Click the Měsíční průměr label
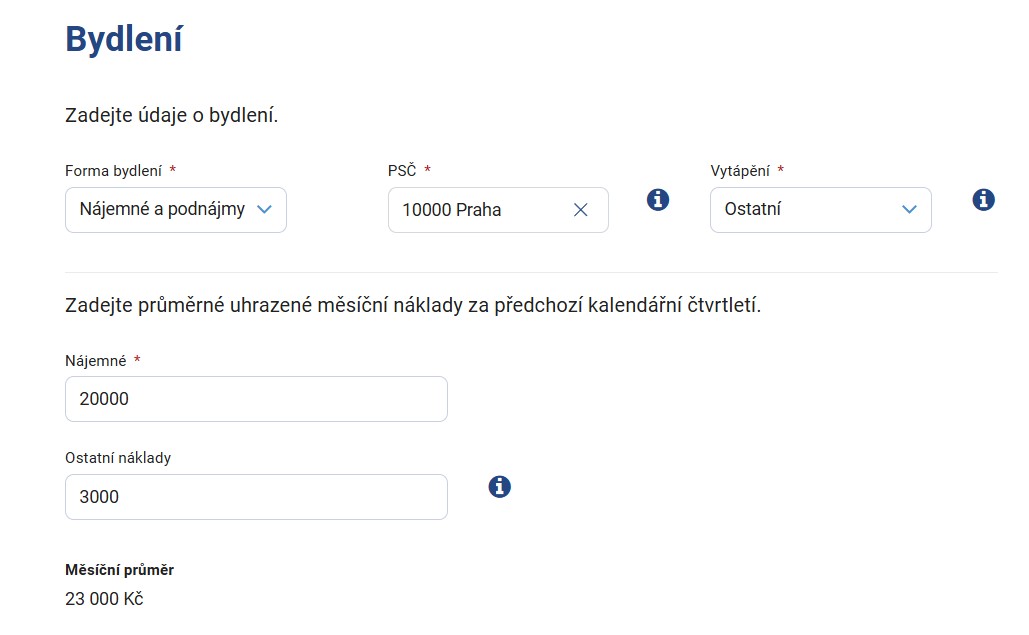 point(119,570)
